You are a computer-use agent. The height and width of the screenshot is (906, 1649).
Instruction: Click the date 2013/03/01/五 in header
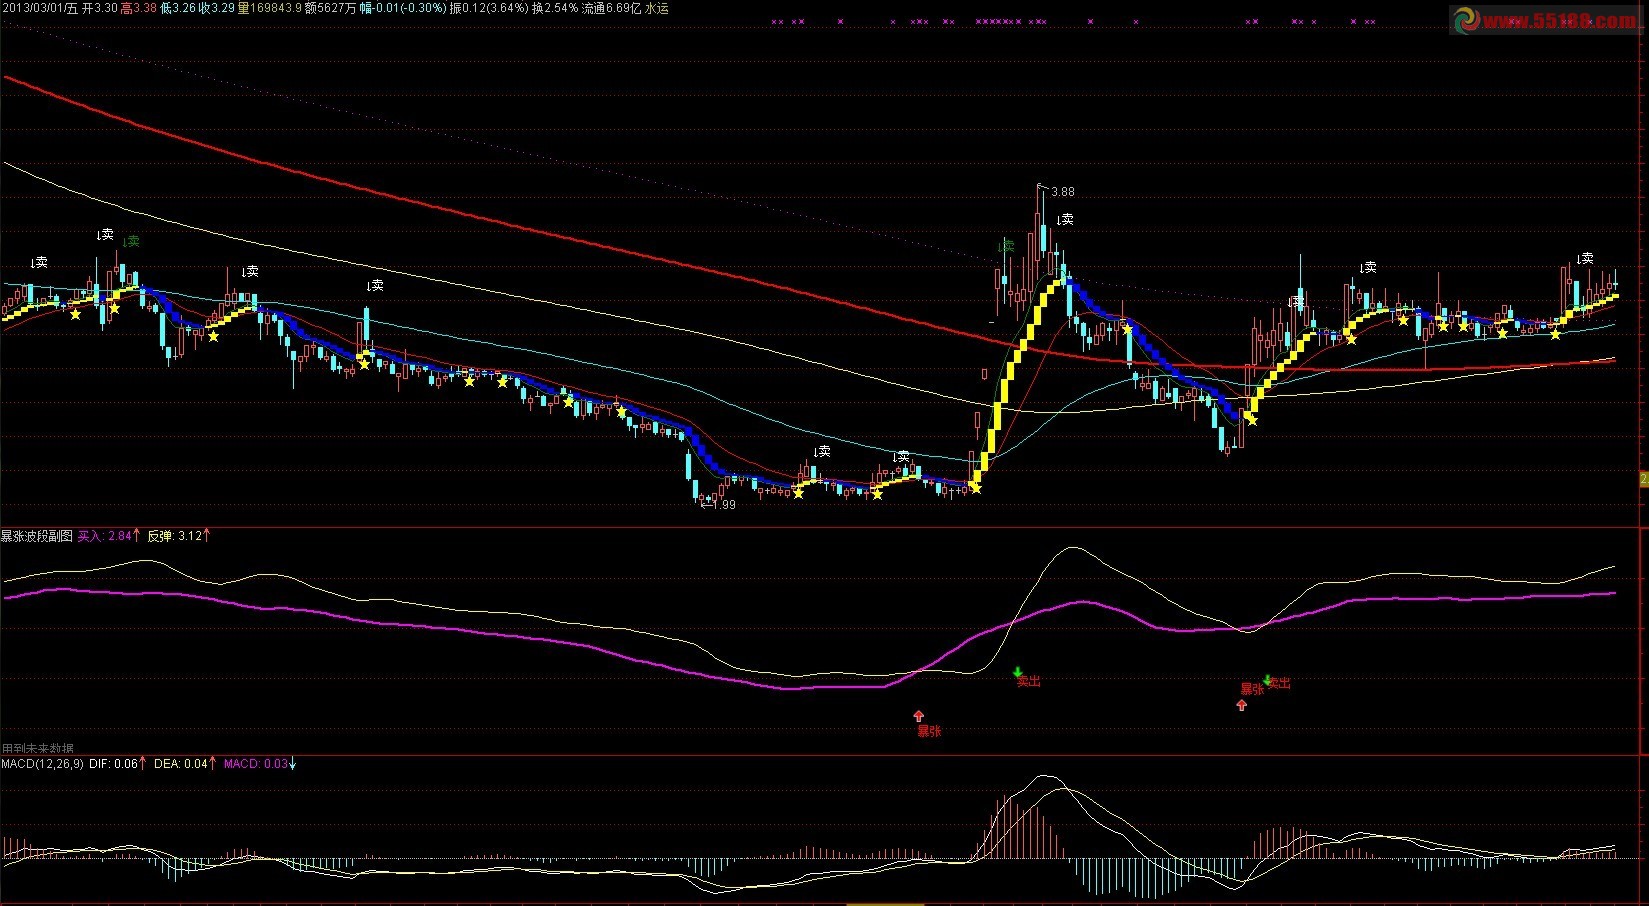39,8
